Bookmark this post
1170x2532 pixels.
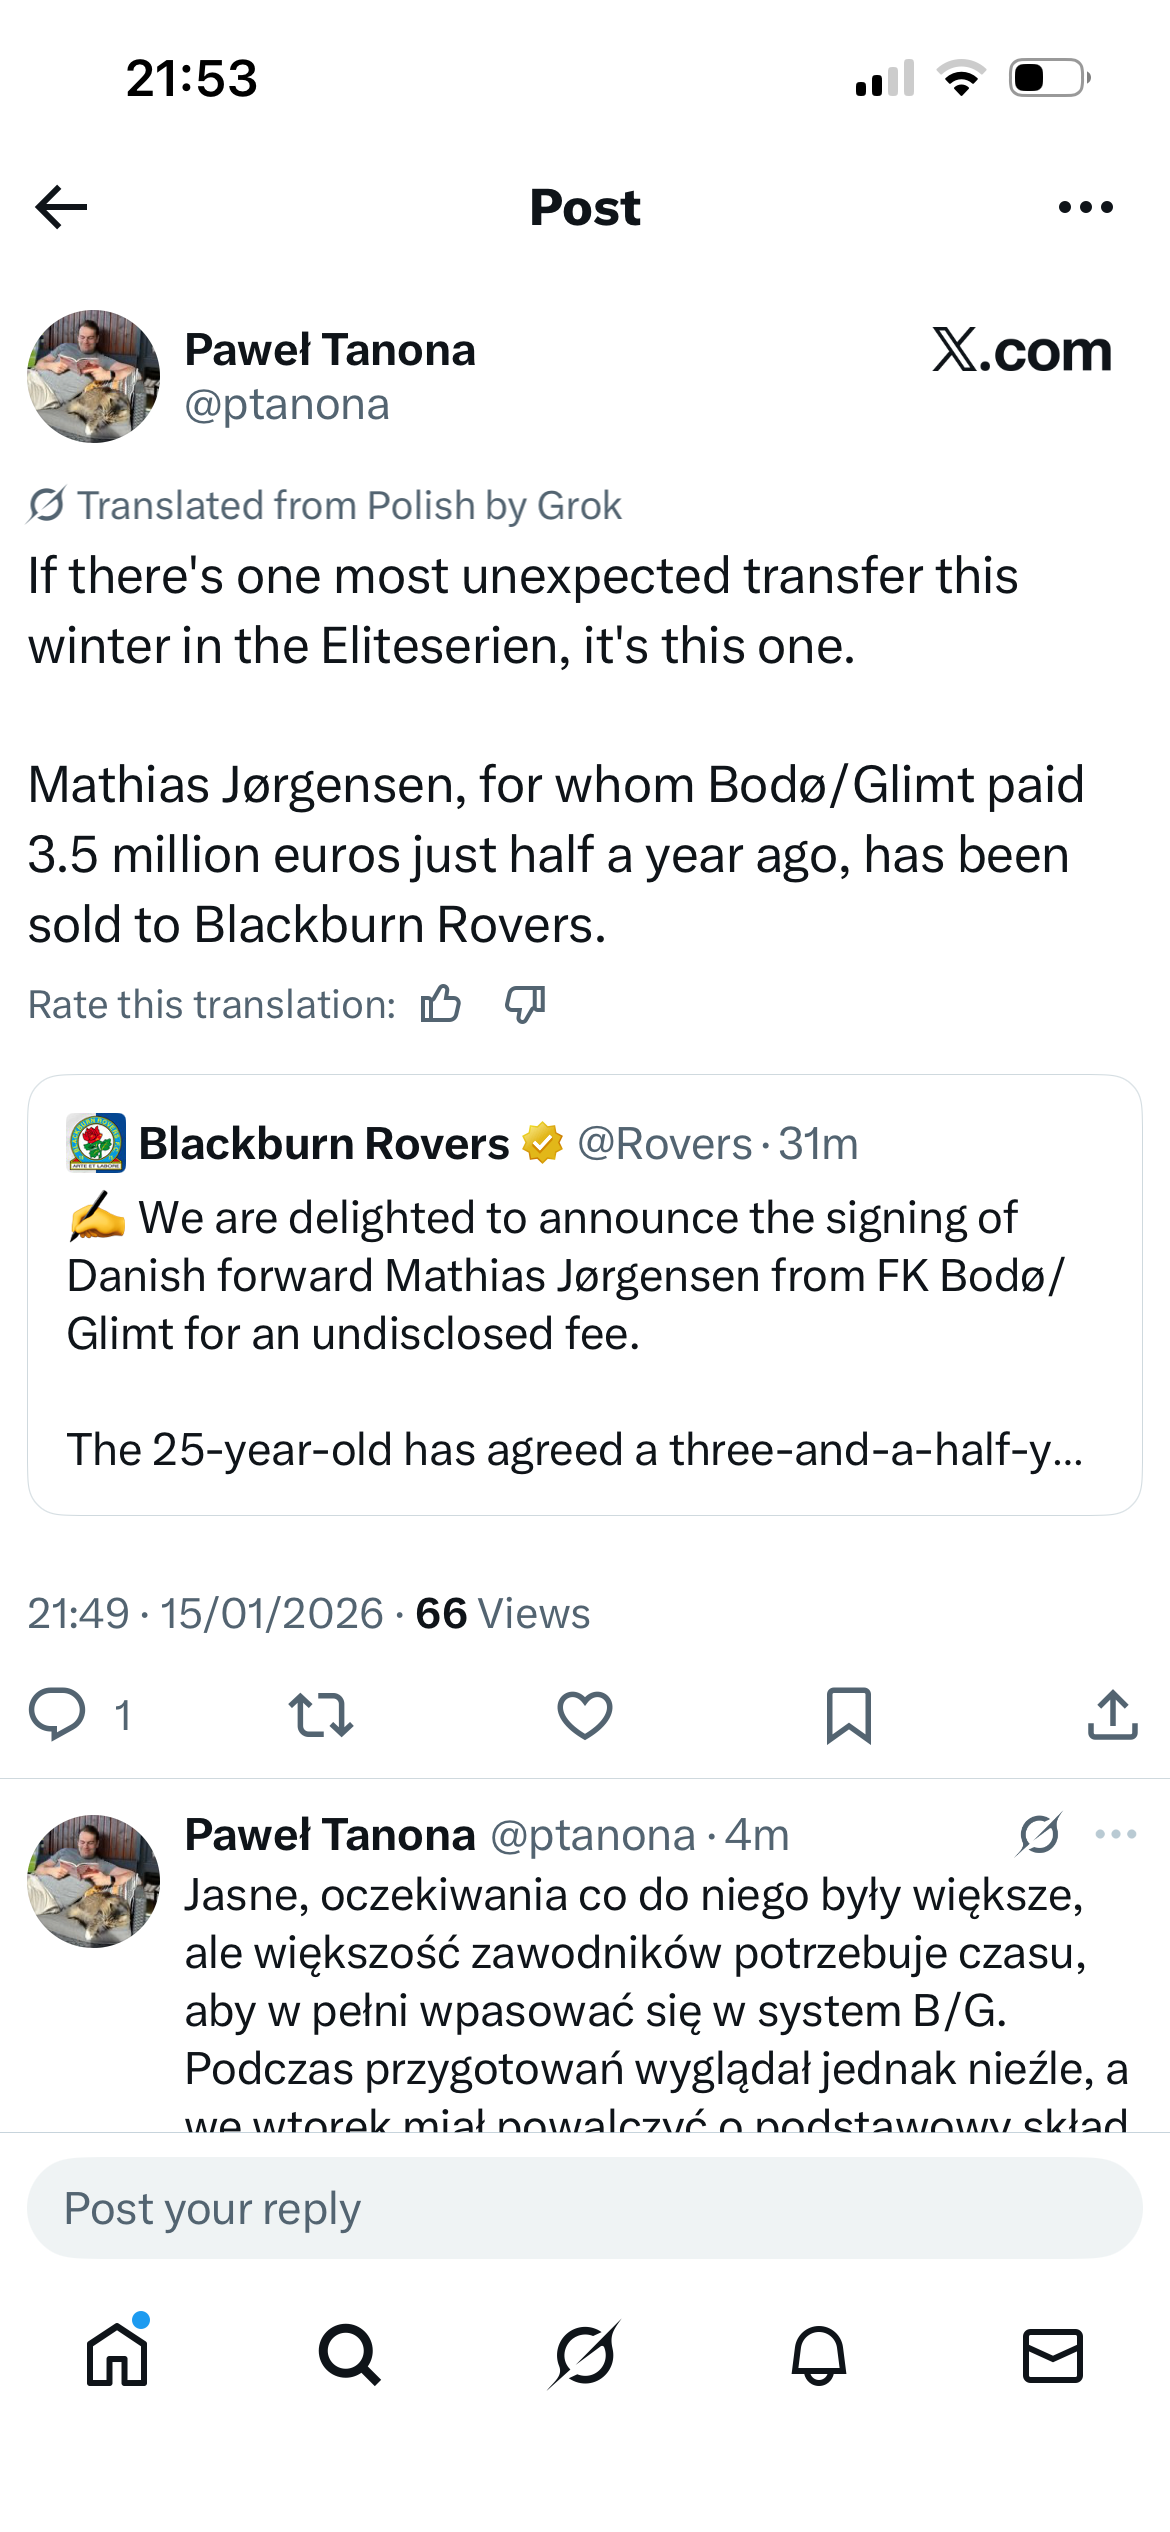click(x=848, y=1715)
